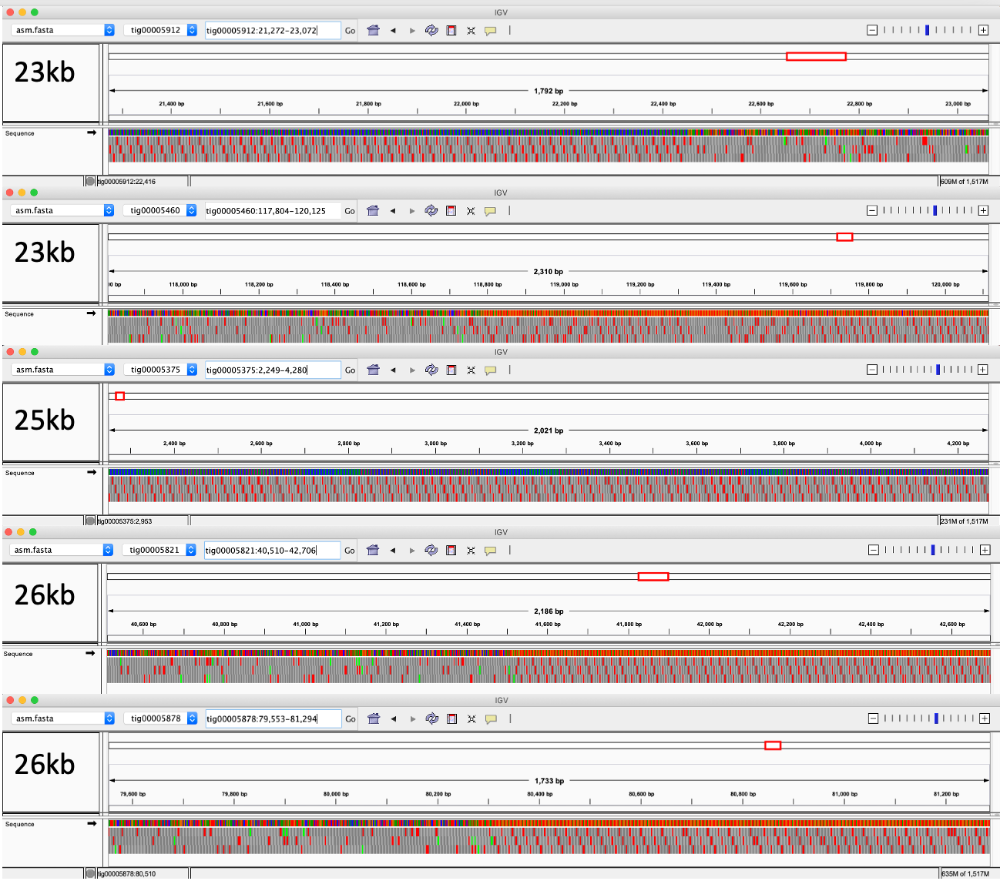Zoom out with minus in tig00005912 window
The height and width of the screenshot is (881, 1000).
872,30
